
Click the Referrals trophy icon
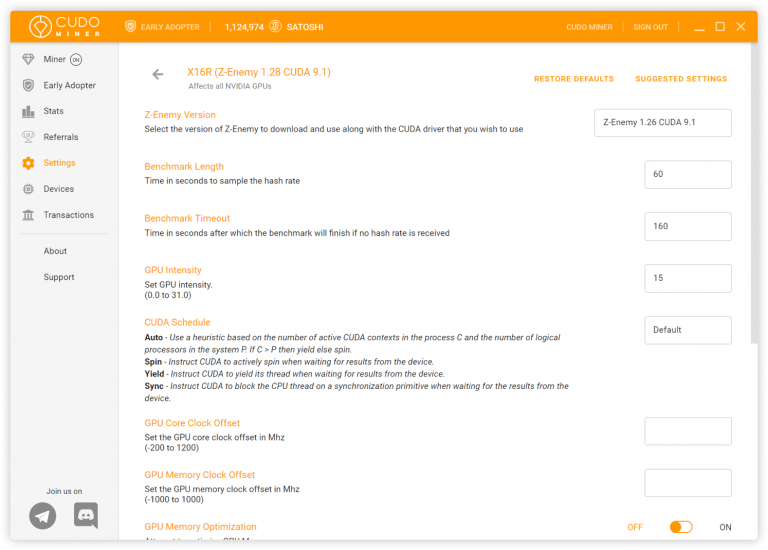(x=28, y=137)
